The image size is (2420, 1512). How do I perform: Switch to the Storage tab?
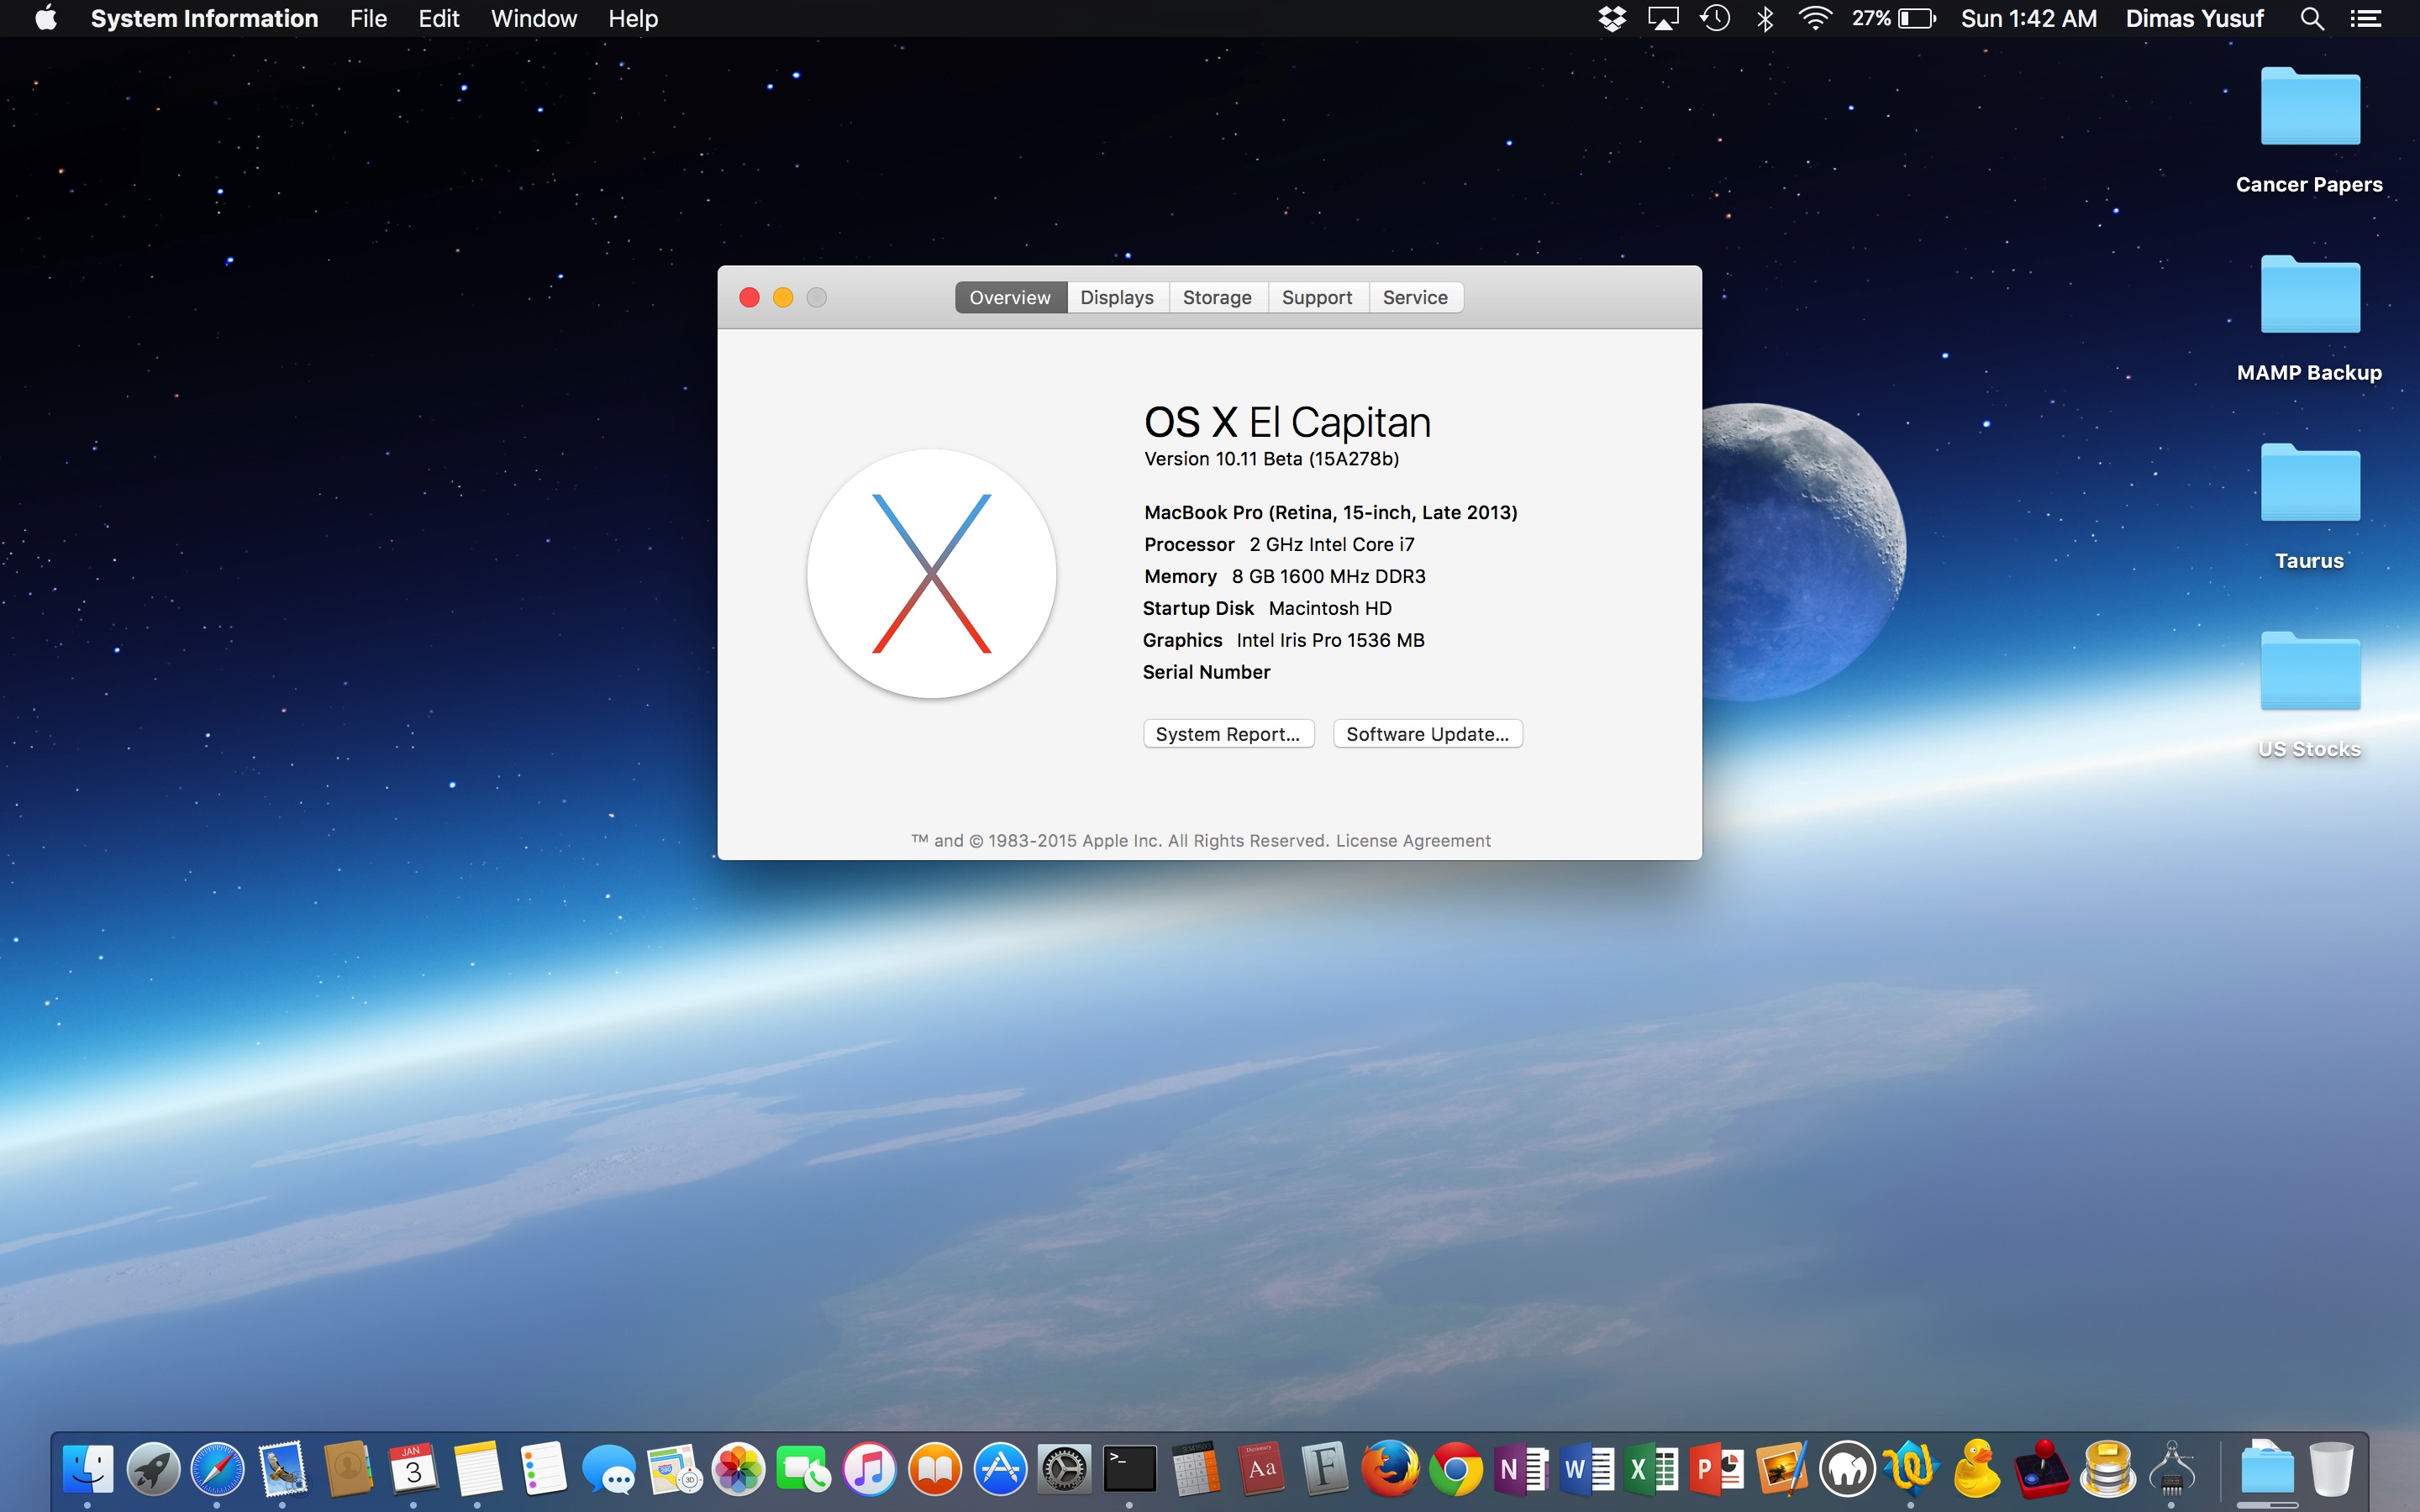pos(1217,297)
